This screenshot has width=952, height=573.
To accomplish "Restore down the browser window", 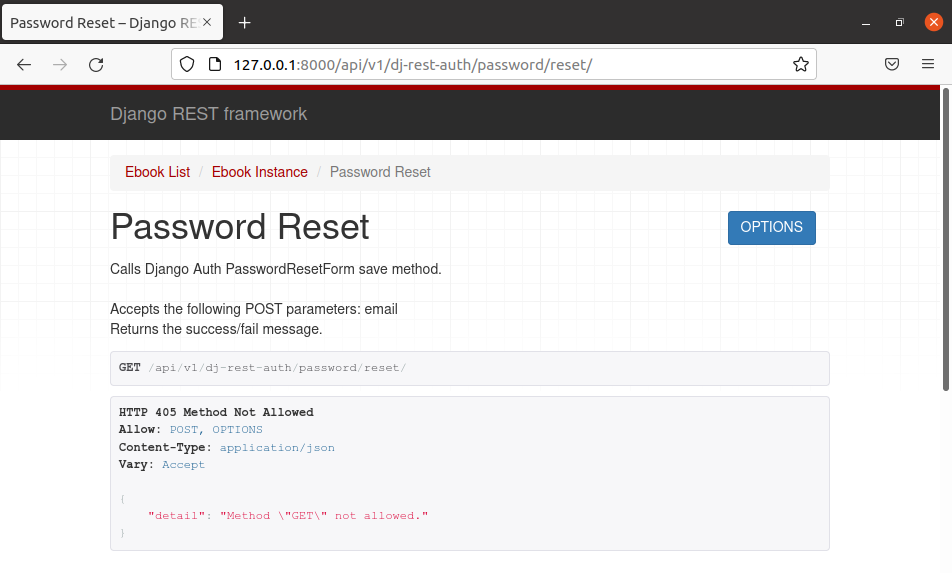I will [x=899, y=23].
